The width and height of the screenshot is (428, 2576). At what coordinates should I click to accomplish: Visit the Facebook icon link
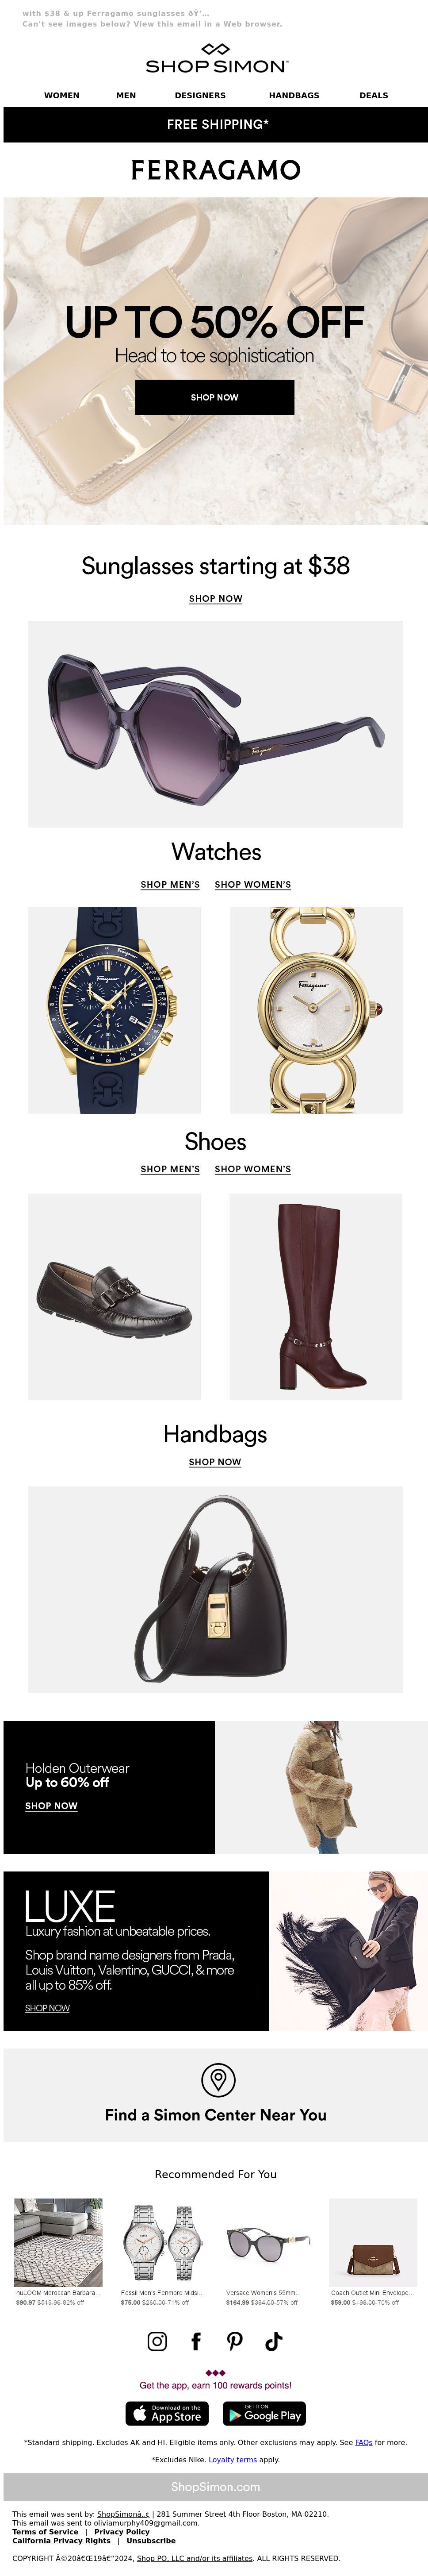pos(196,2341)
